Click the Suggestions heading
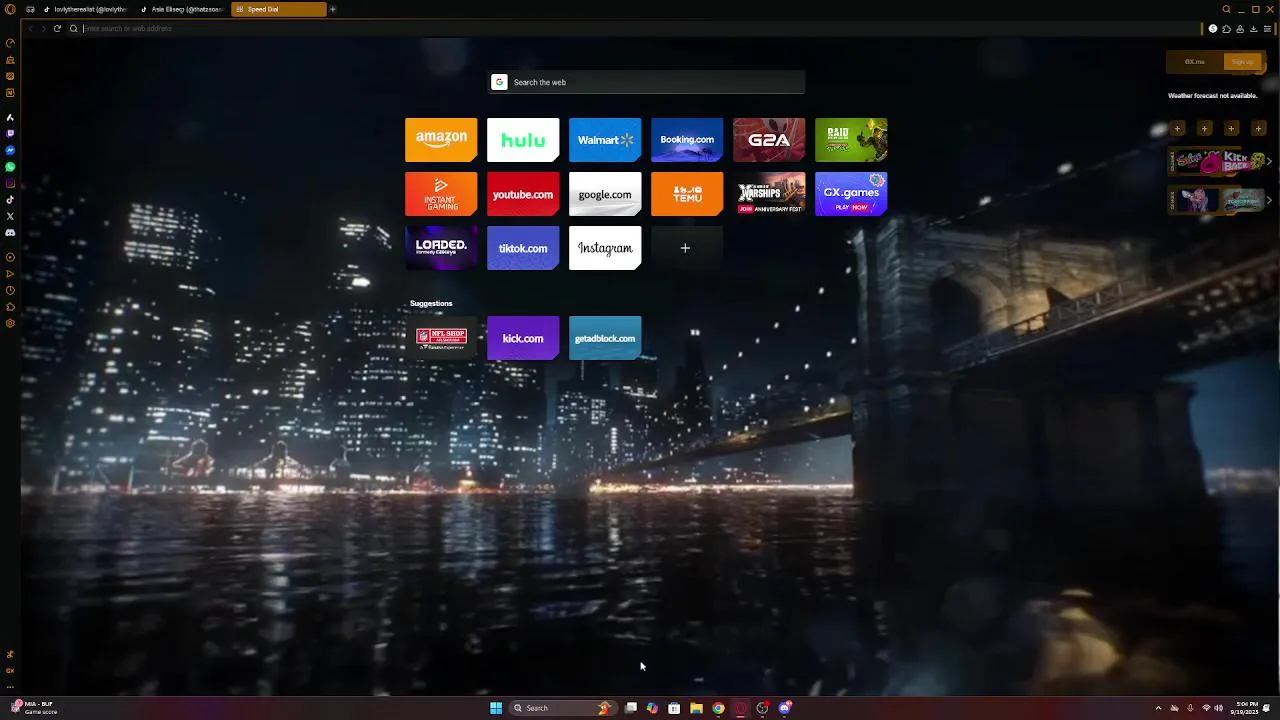This screenshot has height=720, width=1280. [x=431, y=303]
